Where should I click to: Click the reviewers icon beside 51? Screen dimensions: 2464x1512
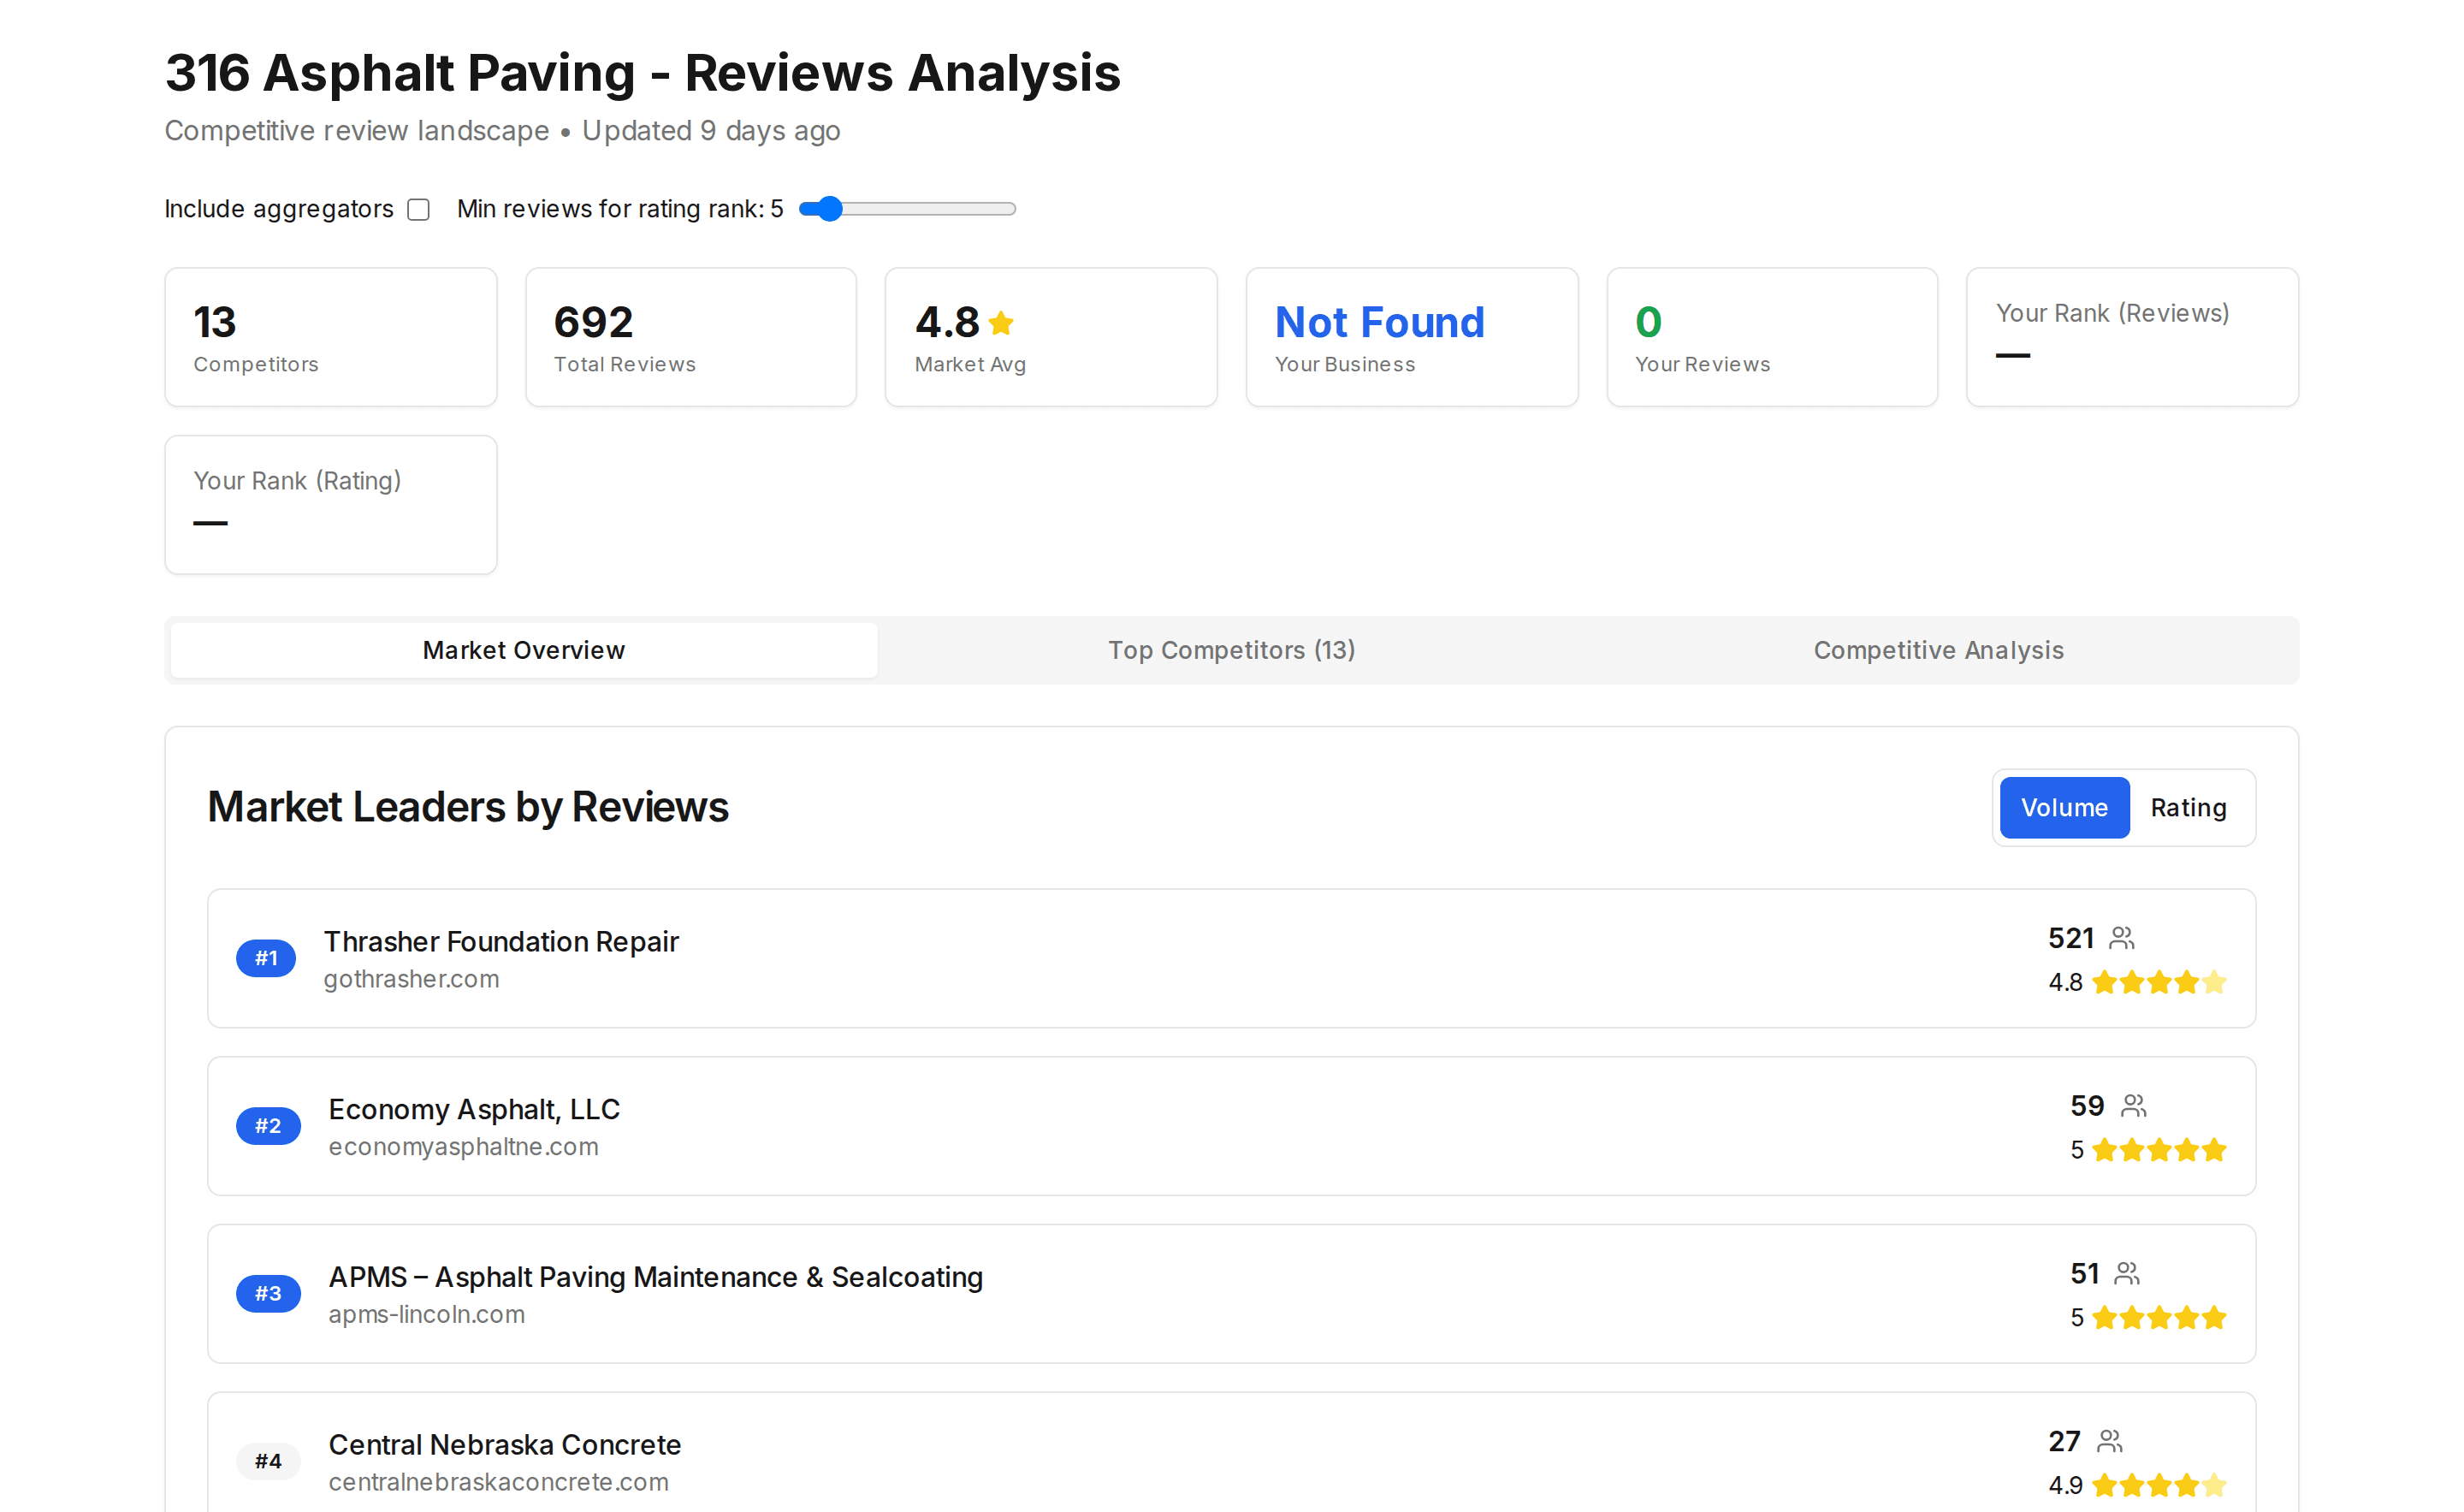click(x=2127, y=1273)
